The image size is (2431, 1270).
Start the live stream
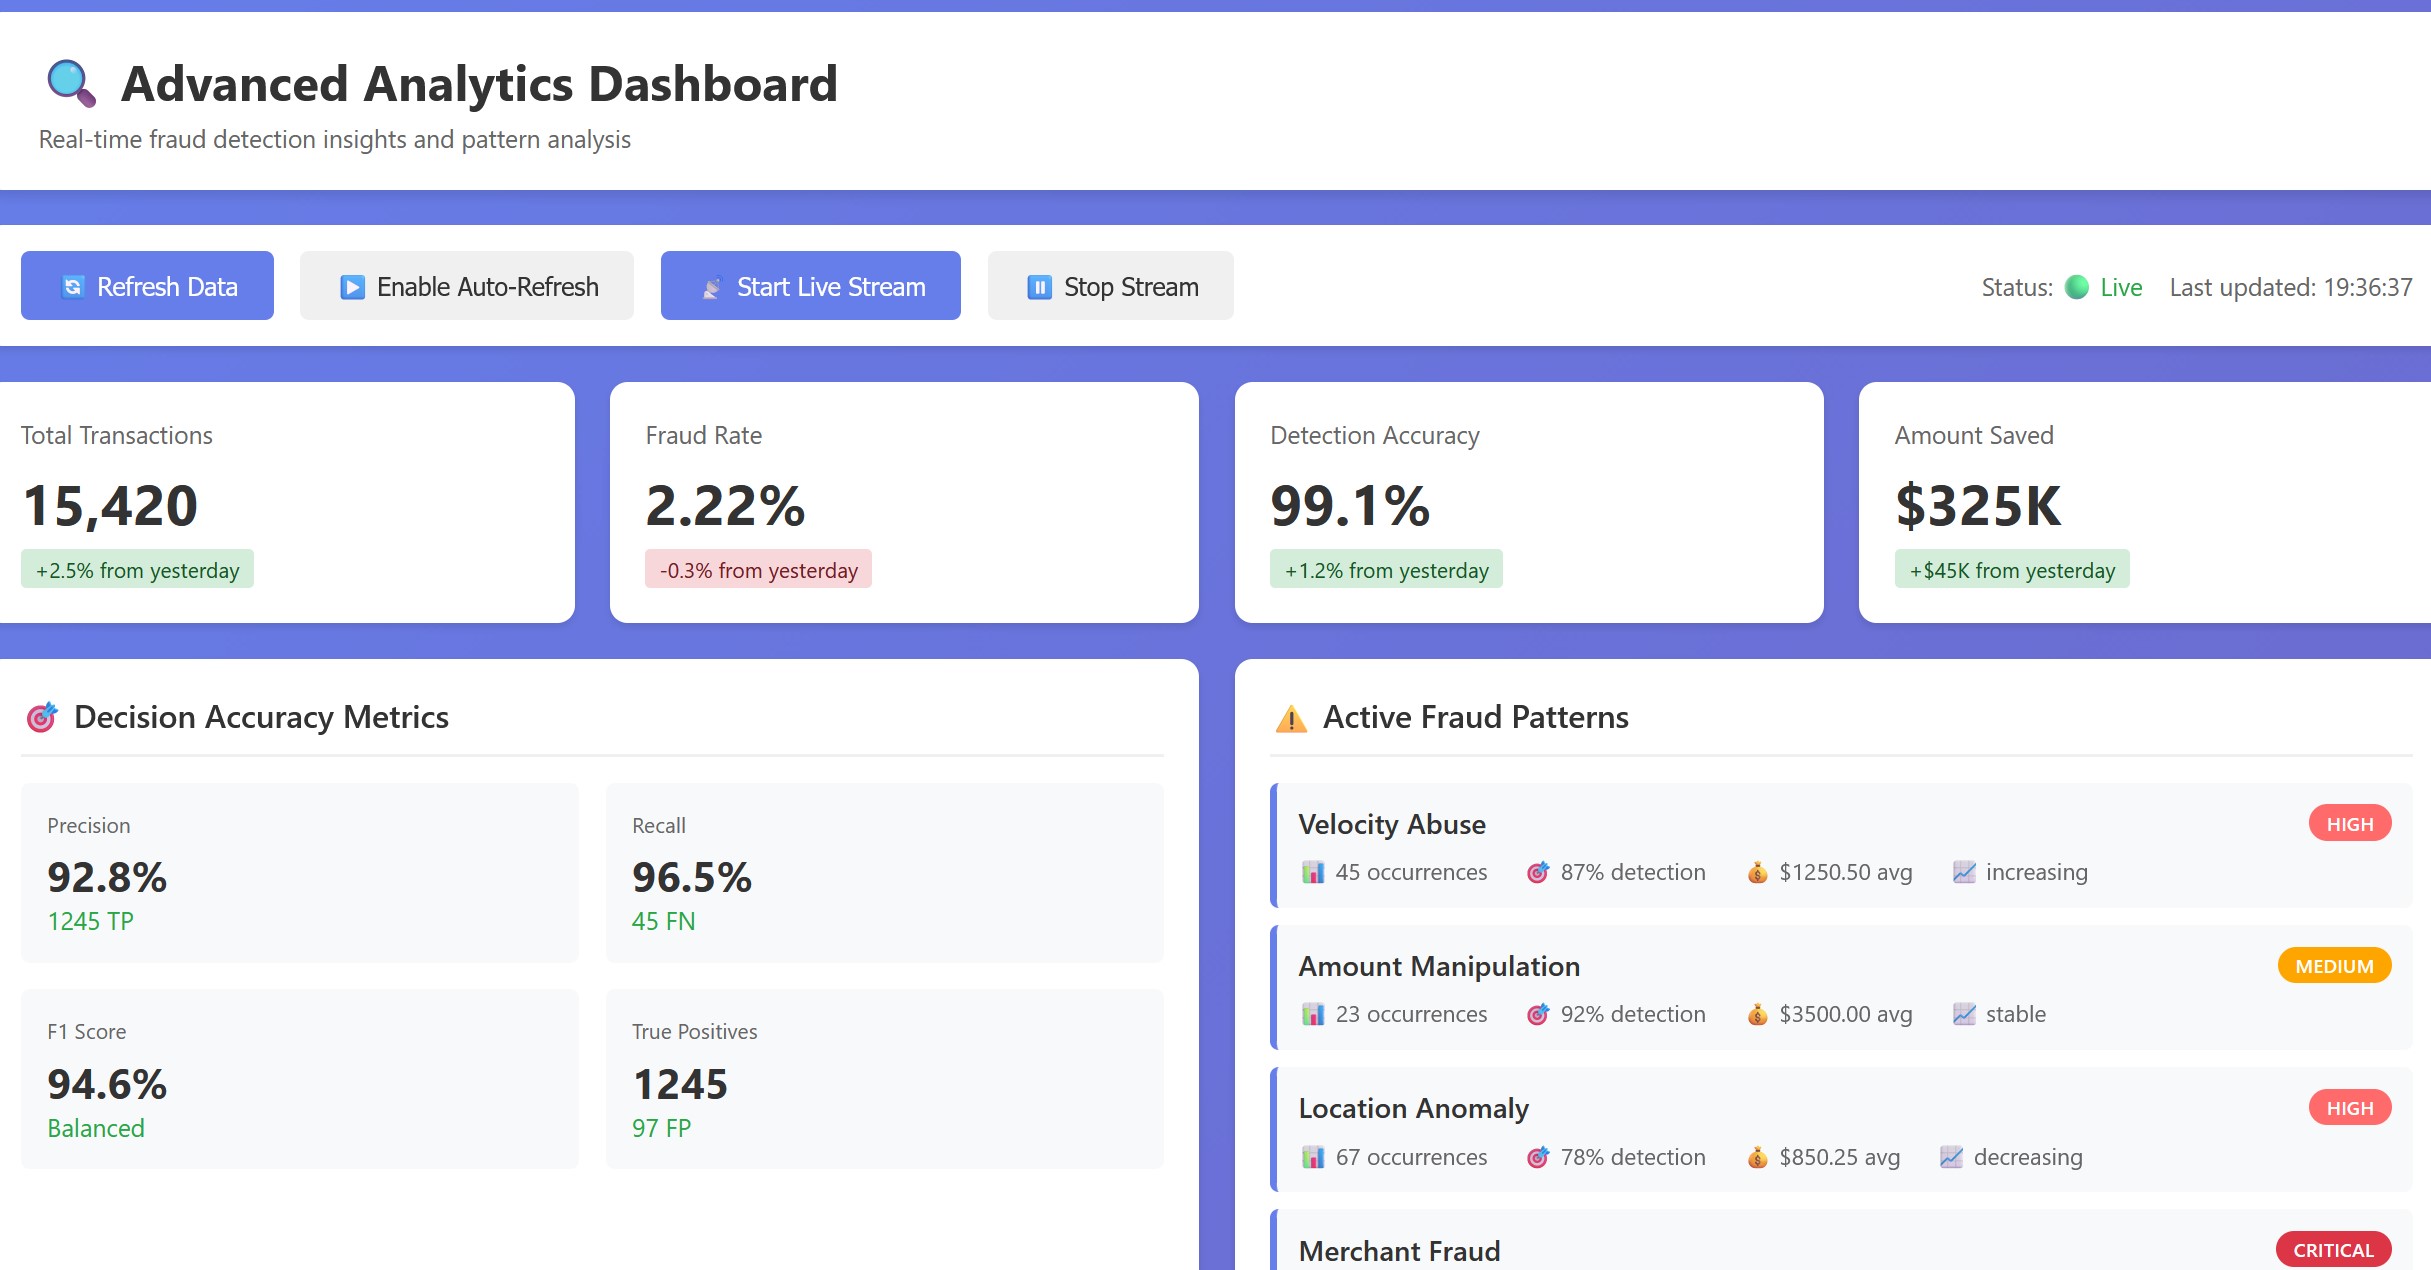pos(810,286)
